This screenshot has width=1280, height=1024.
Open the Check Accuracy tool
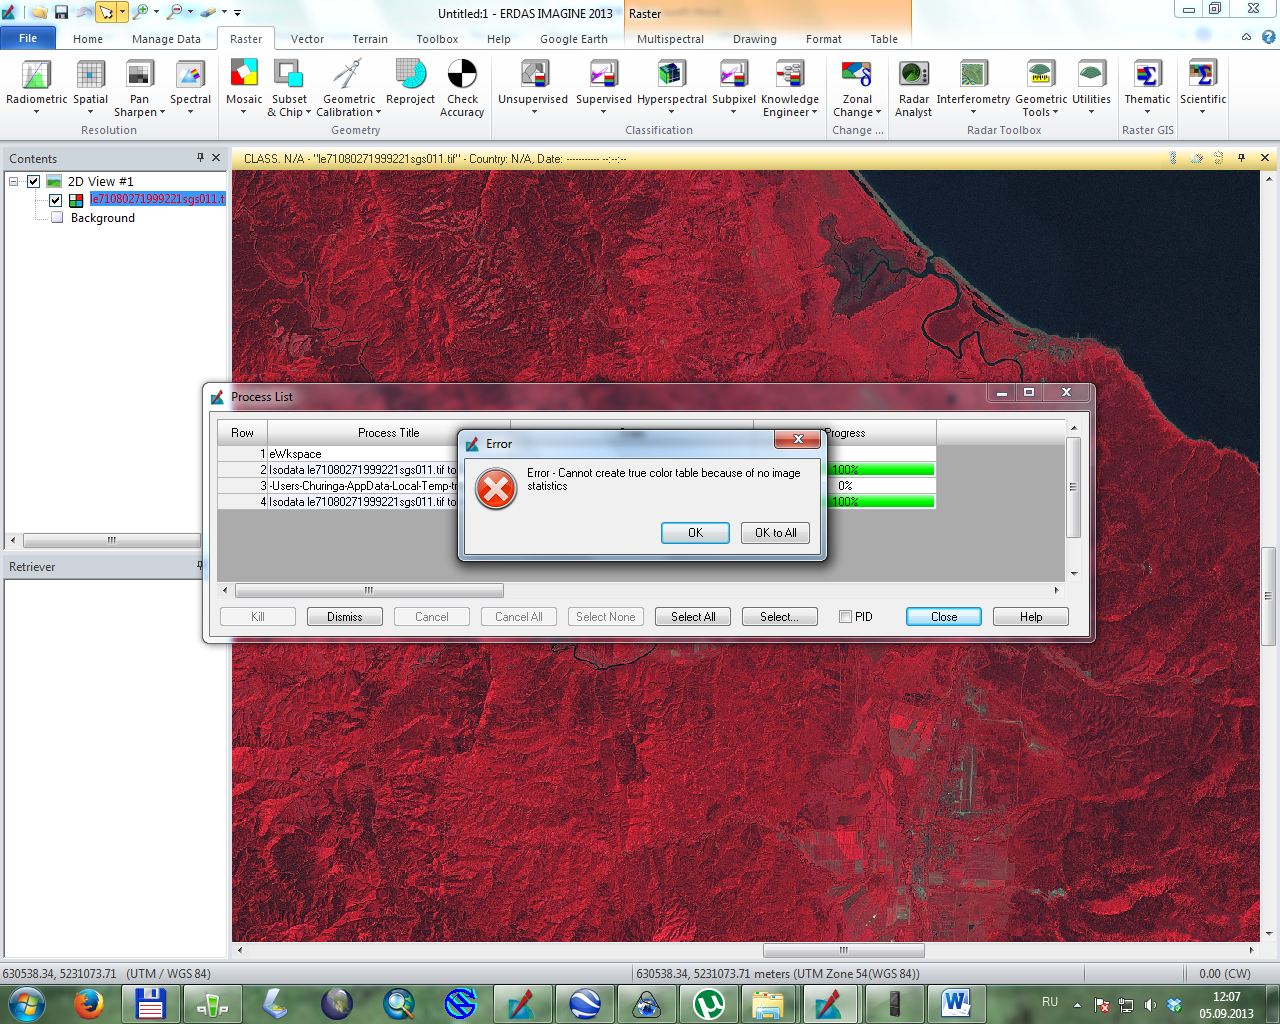click(x=462, y=76)
